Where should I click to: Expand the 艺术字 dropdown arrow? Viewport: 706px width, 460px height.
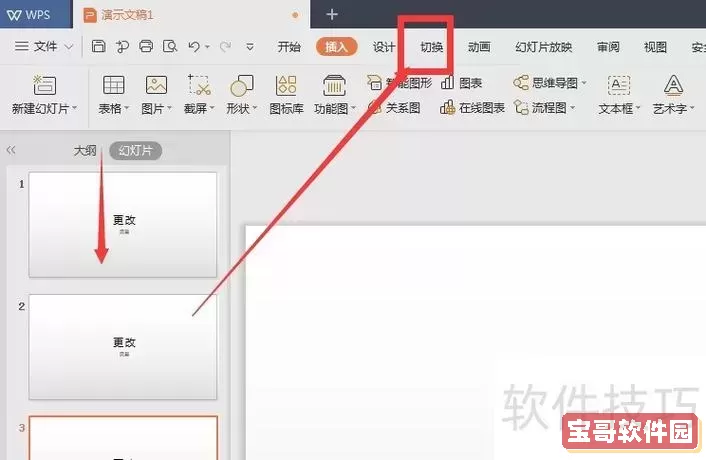(x=692, y=108)
